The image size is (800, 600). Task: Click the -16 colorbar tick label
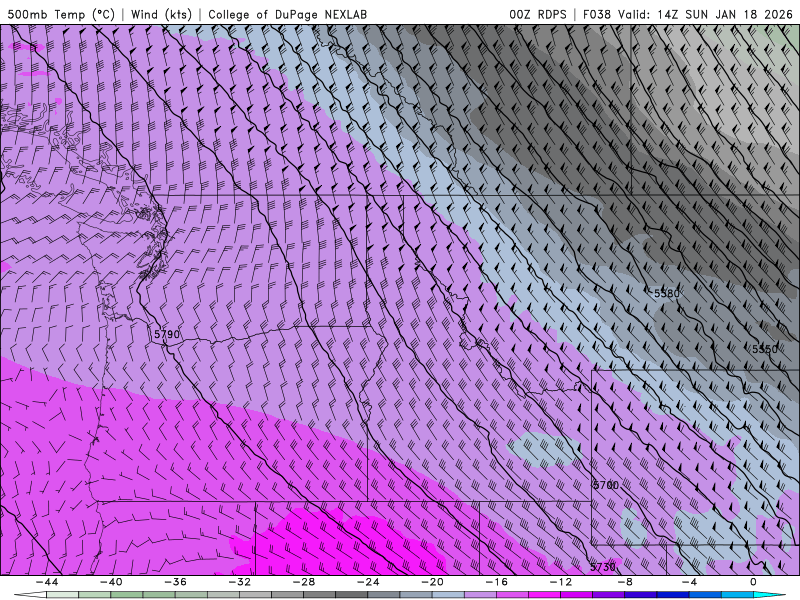(496, 582)
